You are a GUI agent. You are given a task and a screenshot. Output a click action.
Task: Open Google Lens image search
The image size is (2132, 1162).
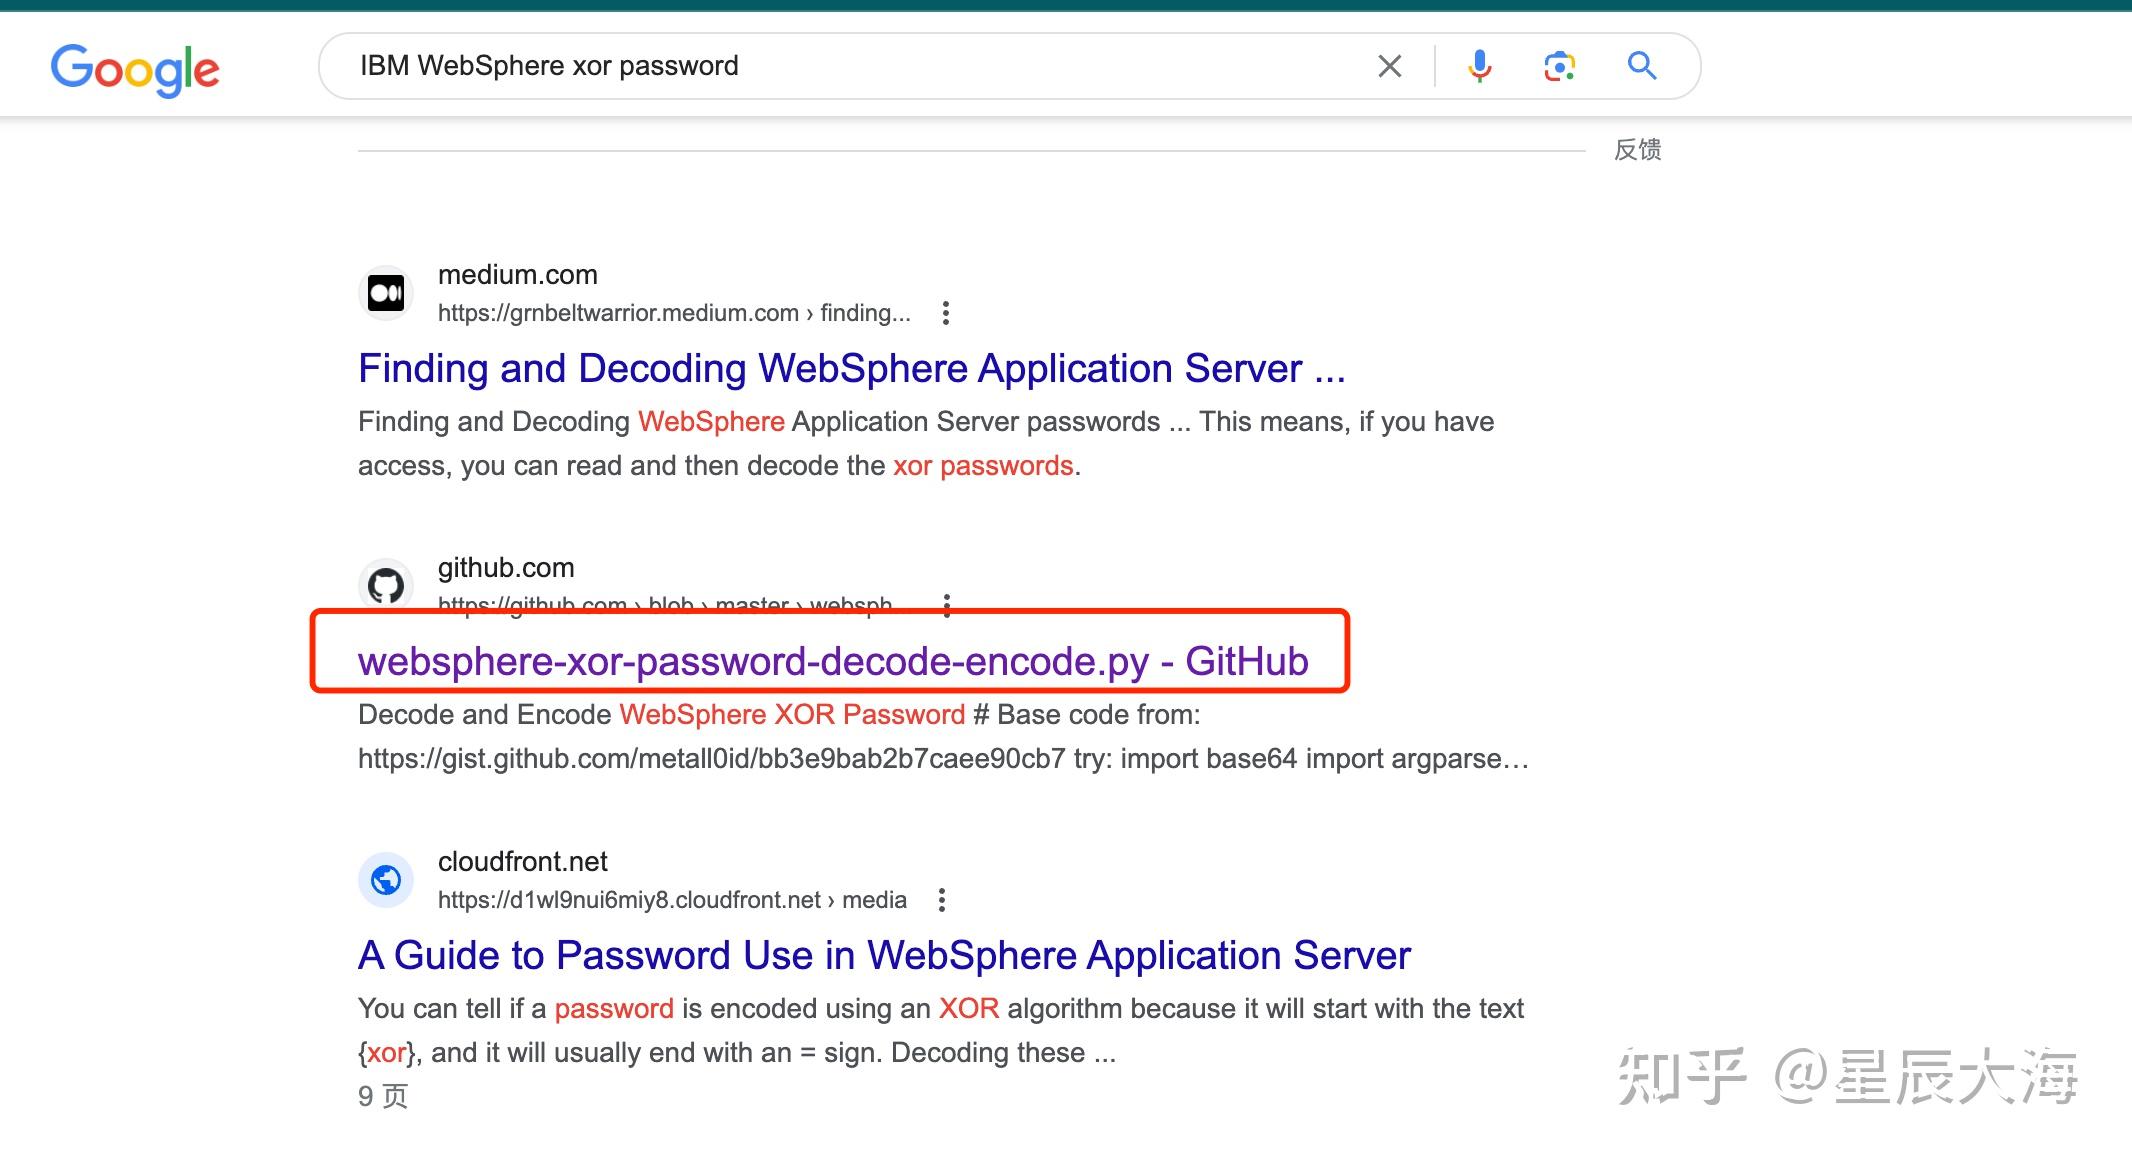click(1559, 66)
